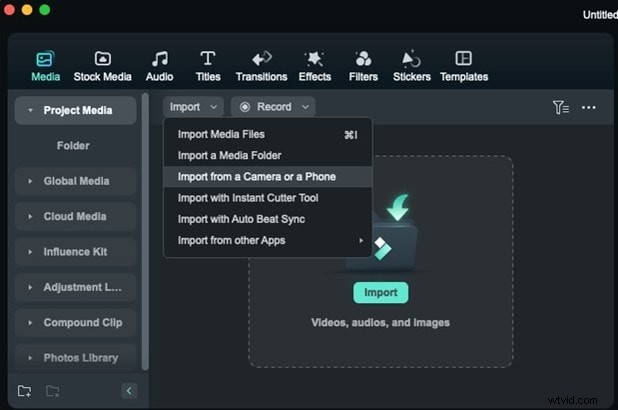Open the three-dot more options menu
This screenshot has width=618, height=410.
coord(589,107)
